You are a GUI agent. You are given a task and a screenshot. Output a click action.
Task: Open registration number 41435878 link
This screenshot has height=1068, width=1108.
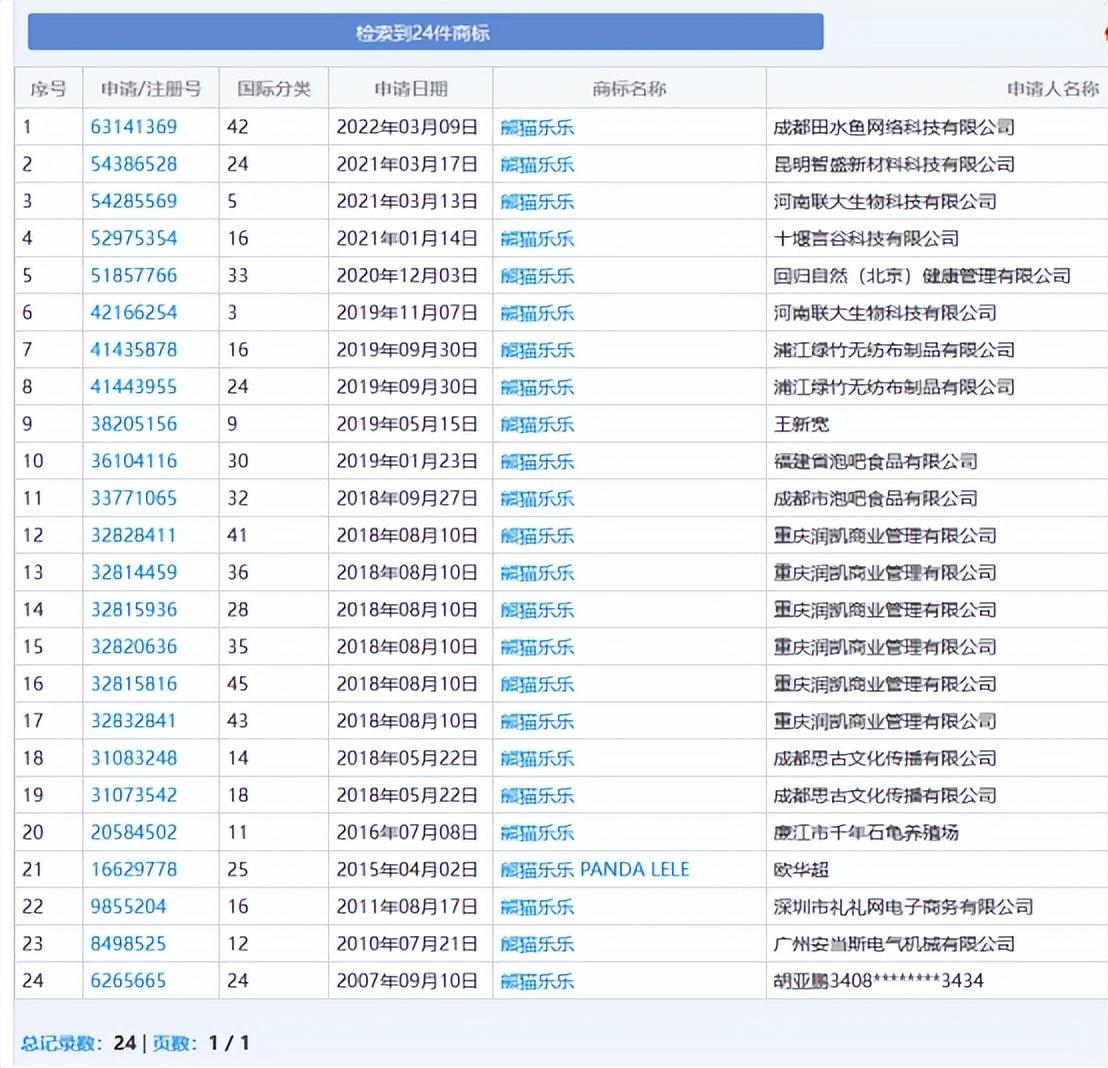(x=134, y=350)
